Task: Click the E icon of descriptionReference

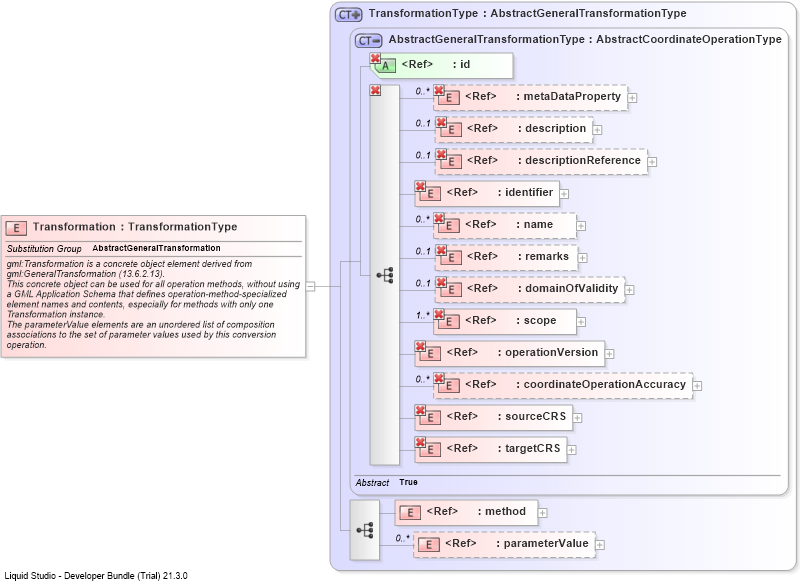Action: tap(451, 162)
